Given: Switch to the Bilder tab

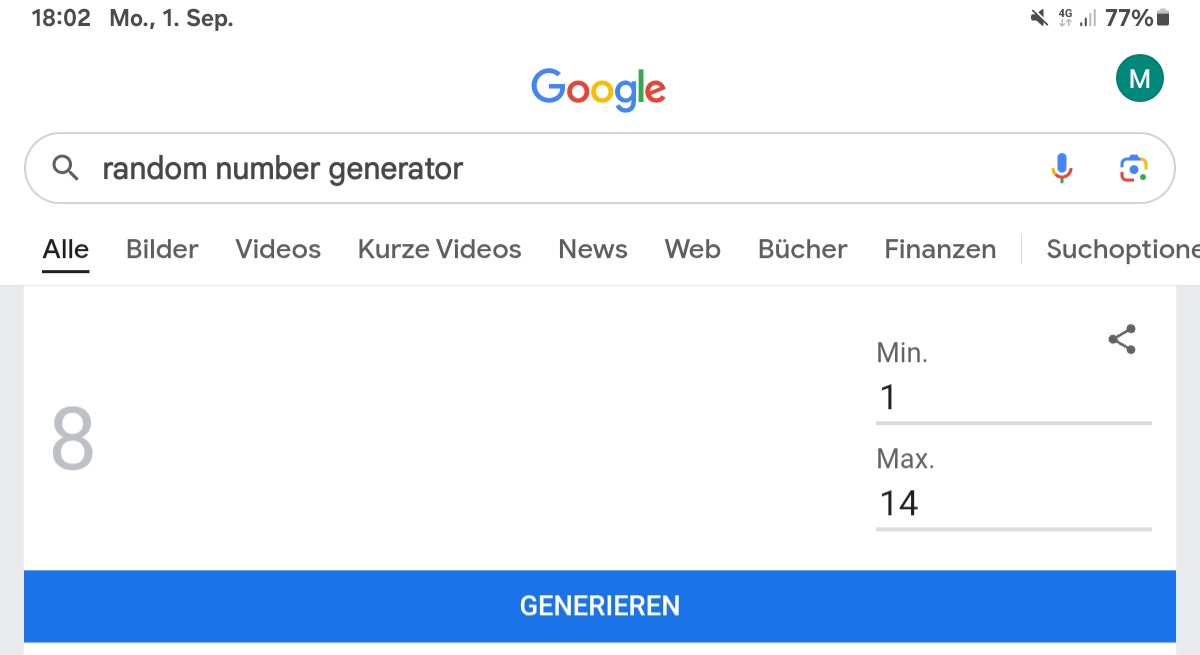Looking at the screenshot, I should pos(162,249).
